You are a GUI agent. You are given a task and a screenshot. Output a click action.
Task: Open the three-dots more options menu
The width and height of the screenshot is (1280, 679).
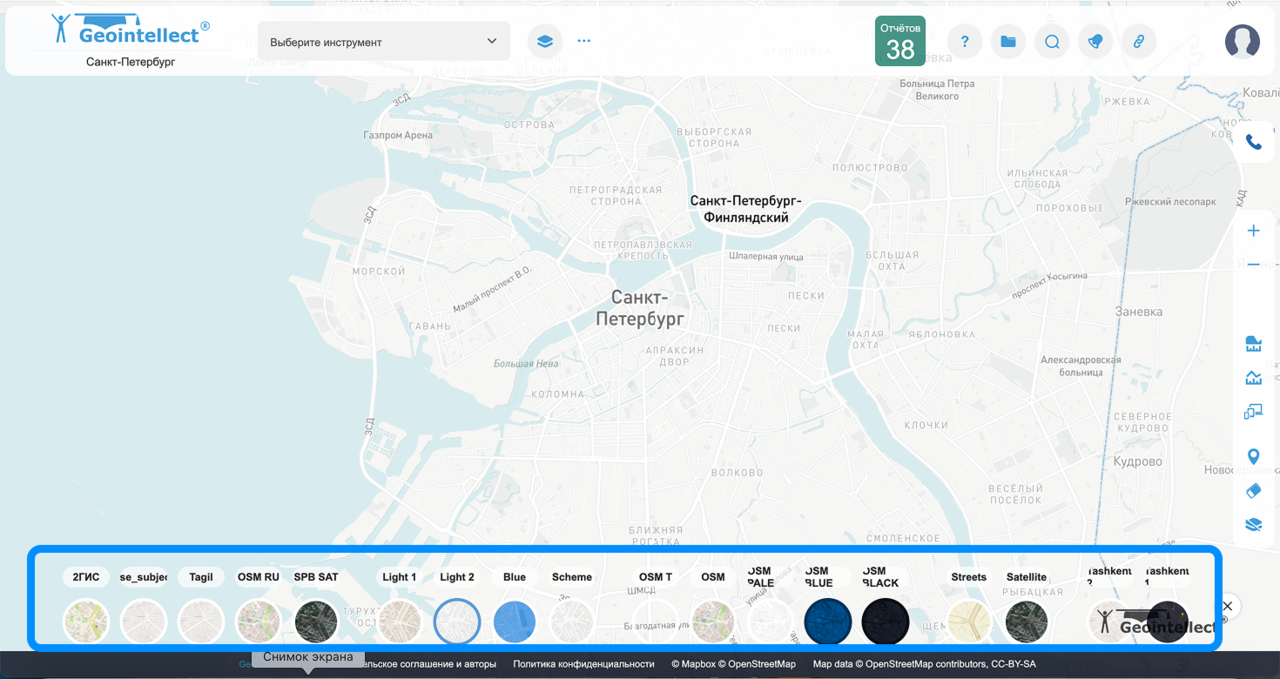[x=584, y=42]
